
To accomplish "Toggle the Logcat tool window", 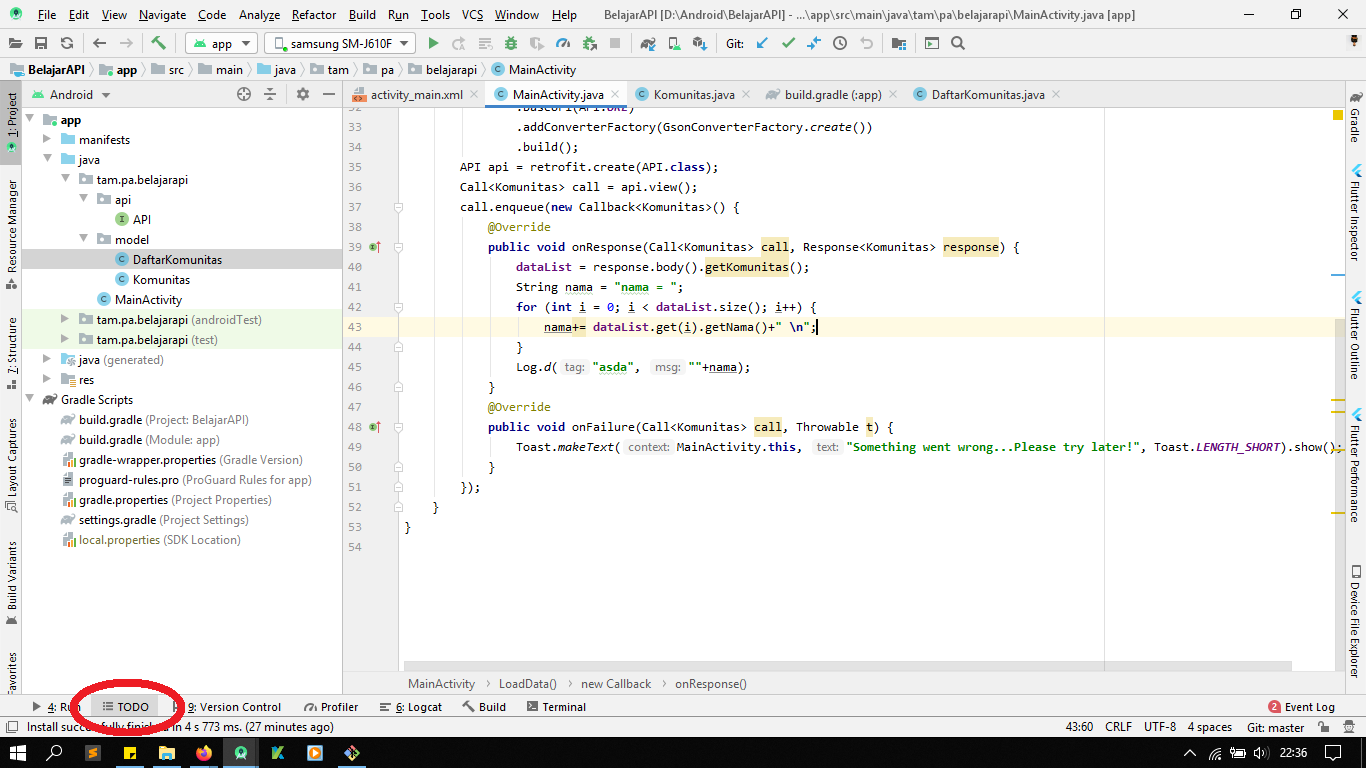I will pyautogui.click(x=411, y=707).
